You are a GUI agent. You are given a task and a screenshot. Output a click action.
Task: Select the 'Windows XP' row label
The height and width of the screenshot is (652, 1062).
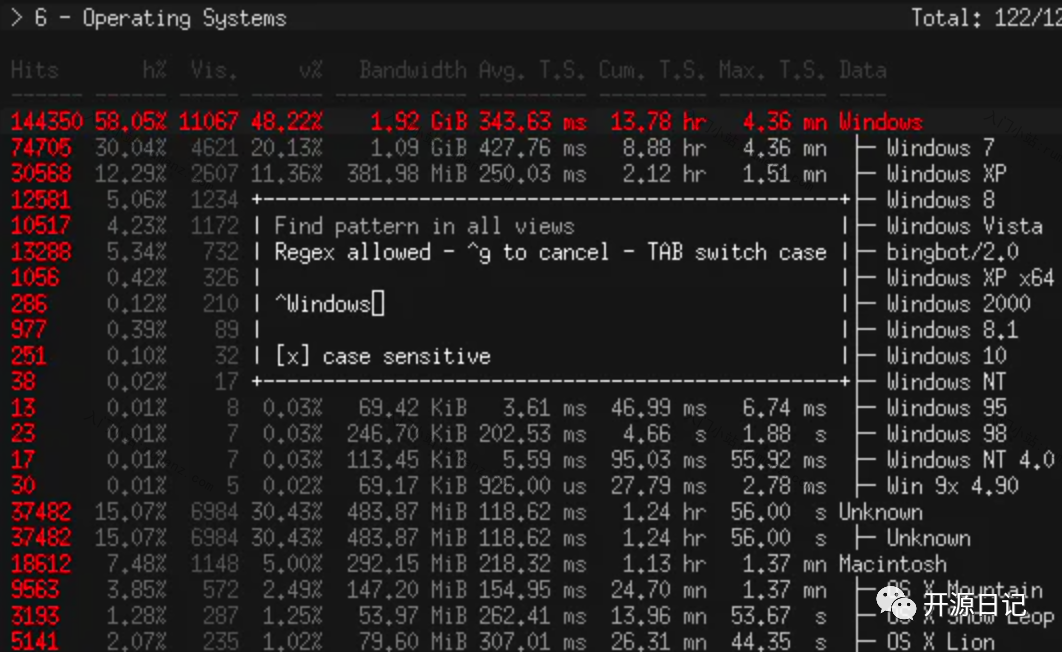946,174
